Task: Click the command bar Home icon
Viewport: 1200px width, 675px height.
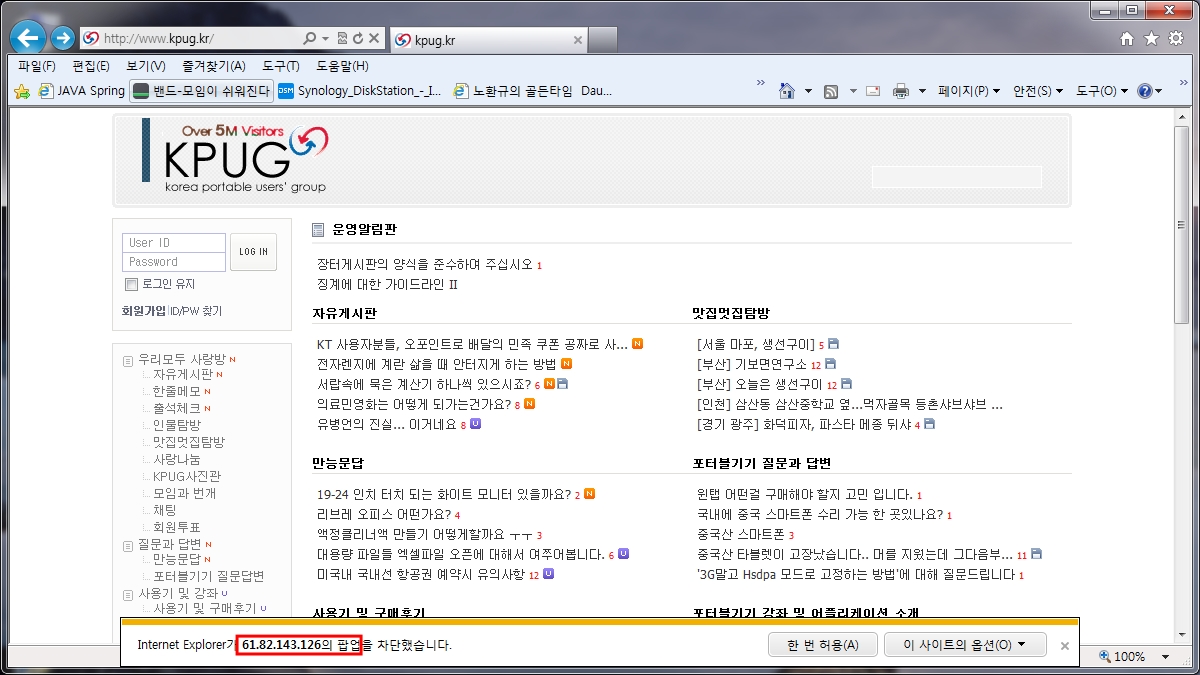Action: 787,91
